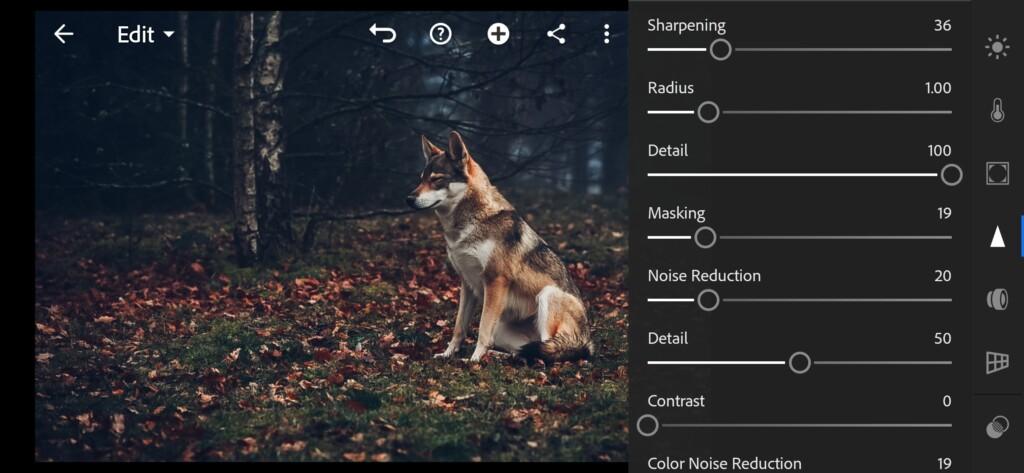Image resolution: width=1024 pixels, height=473 pixels.
Task: Click the Noise Reduction slider handle
Action: (708, 301)
